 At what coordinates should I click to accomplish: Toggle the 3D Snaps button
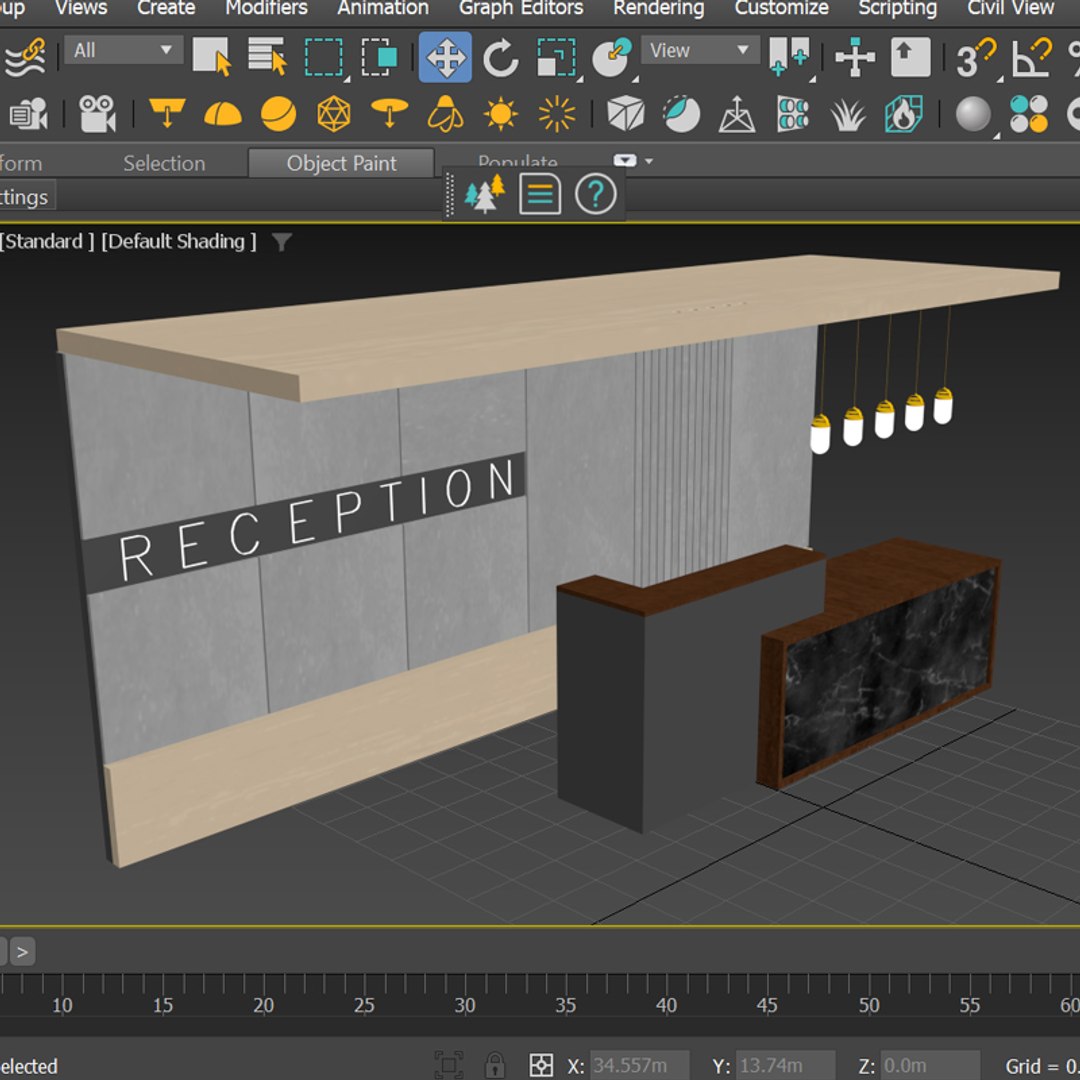click(976, 58)
